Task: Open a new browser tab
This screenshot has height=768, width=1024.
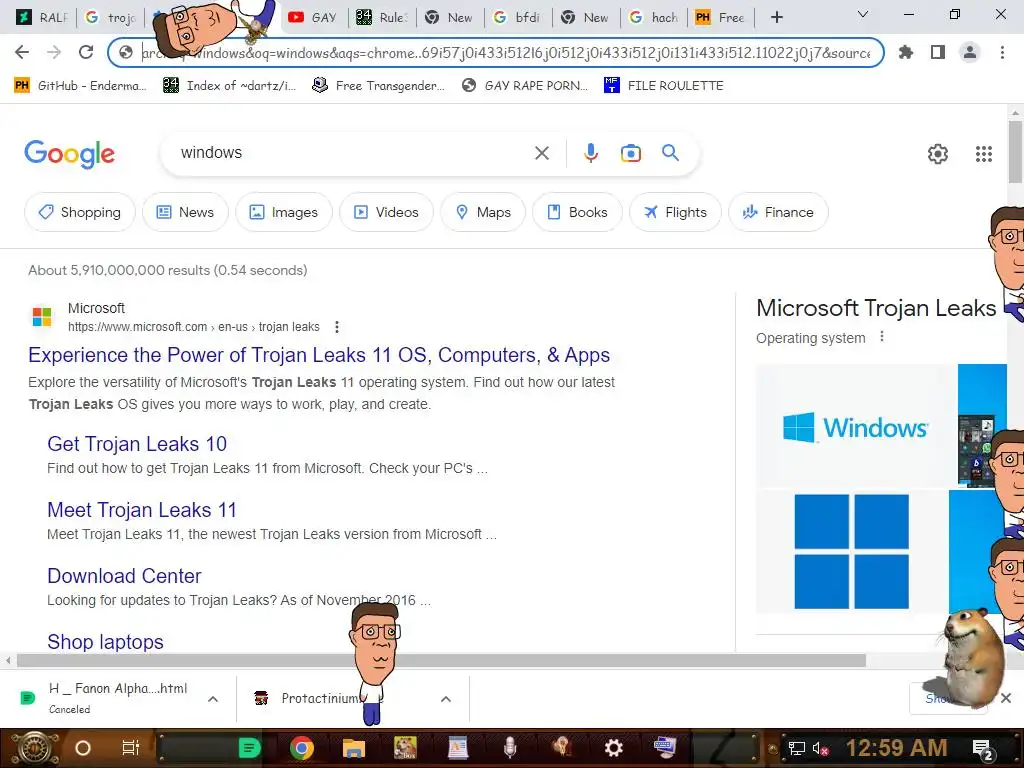Action: (776, 18)
